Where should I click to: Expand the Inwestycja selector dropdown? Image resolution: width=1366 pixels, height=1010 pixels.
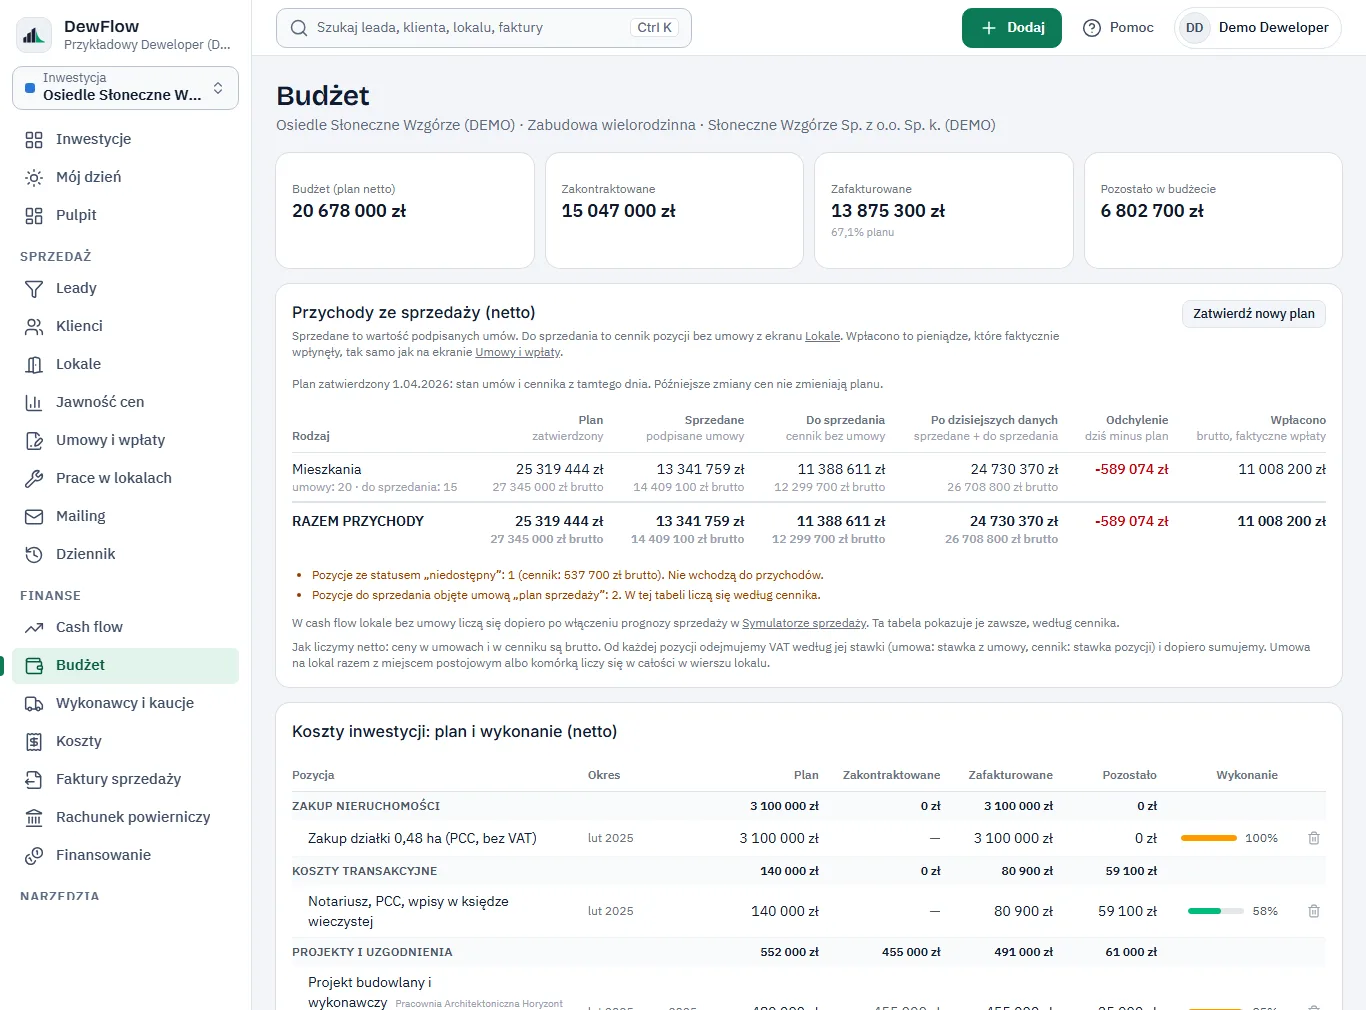click(x=125, y=88)
